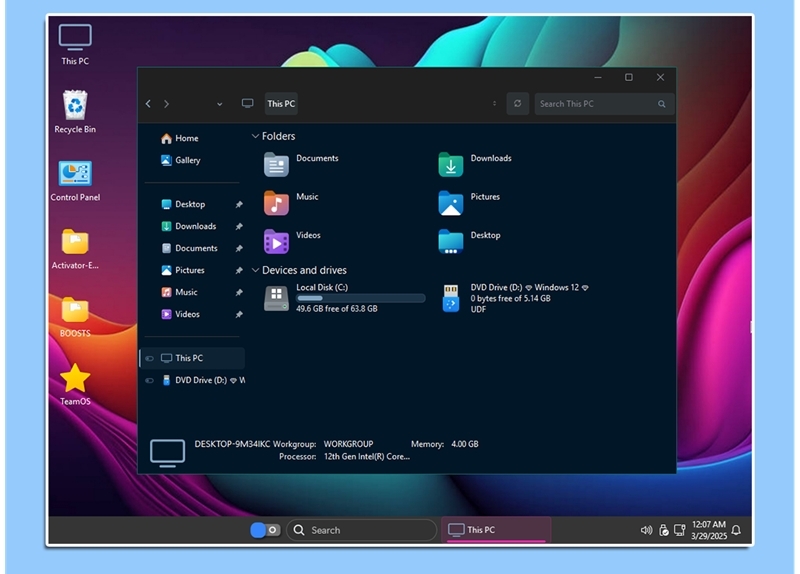Unpin Desktop from quick access
The width and height of the screenshot is (800, 574).
coord(239,205)
